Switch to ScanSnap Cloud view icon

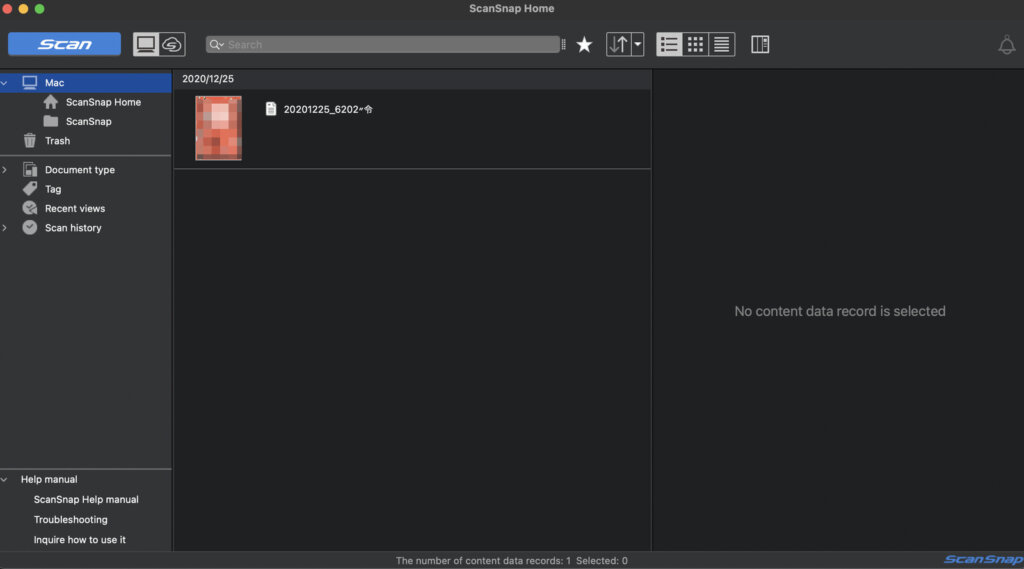click(x=172, y=44)
